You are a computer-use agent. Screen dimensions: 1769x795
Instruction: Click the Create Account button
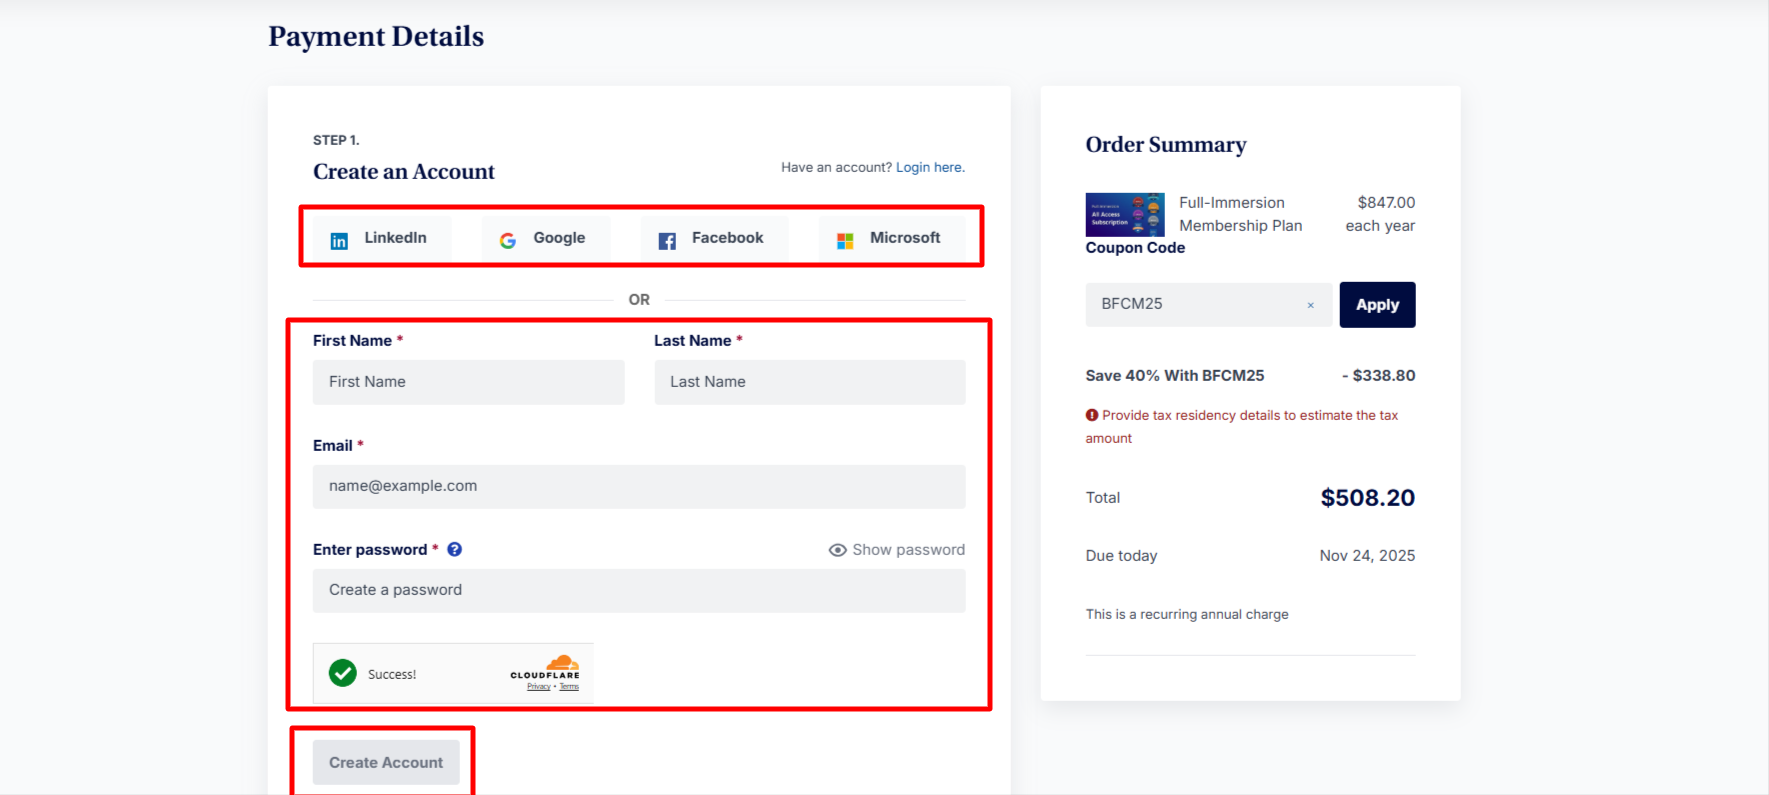coord(386,762)
